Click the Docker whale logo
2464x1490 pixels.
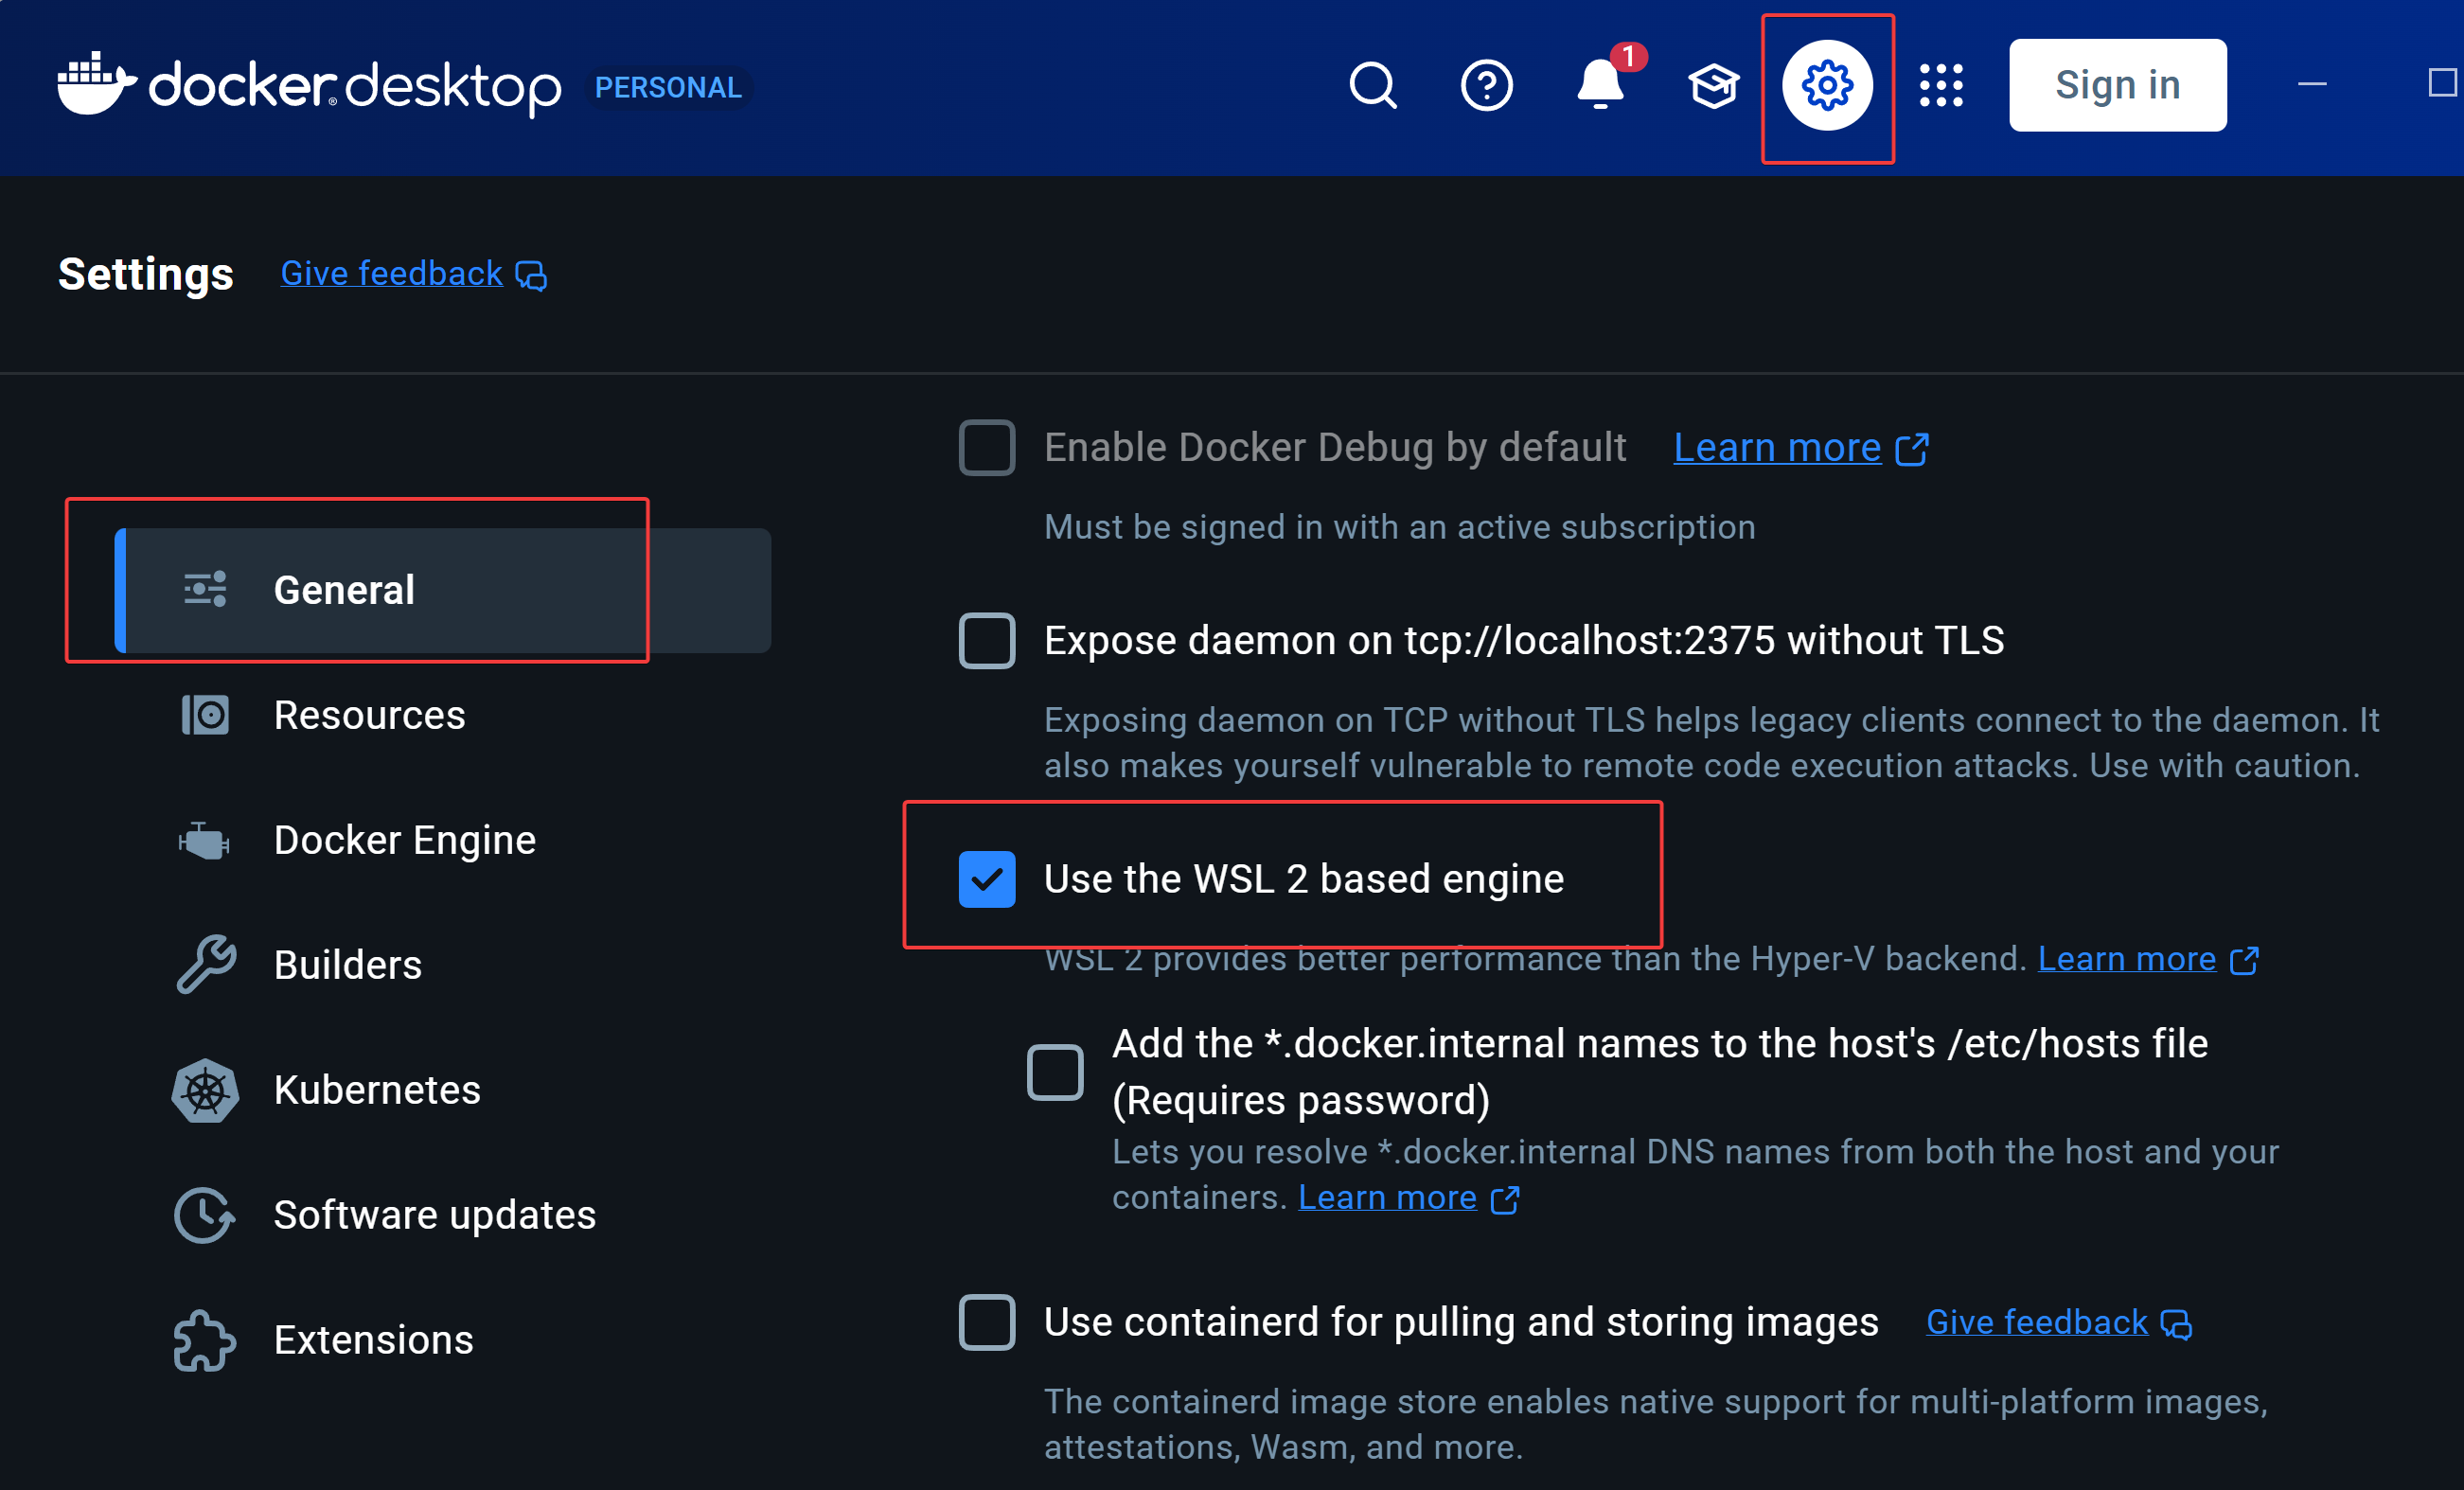point(97,84)
